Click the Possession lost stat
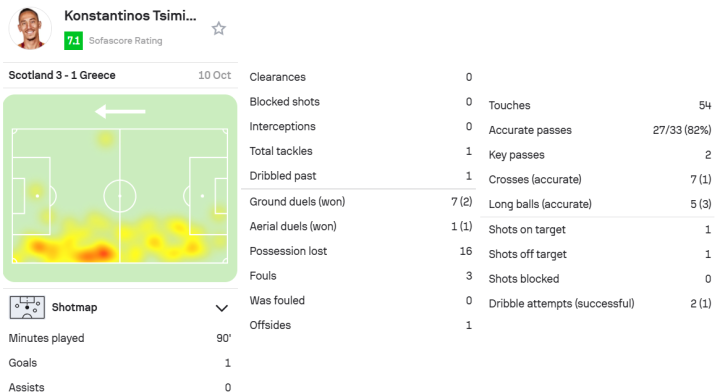The height and width of the screenshot is (392, 720). tap(360, 251)
